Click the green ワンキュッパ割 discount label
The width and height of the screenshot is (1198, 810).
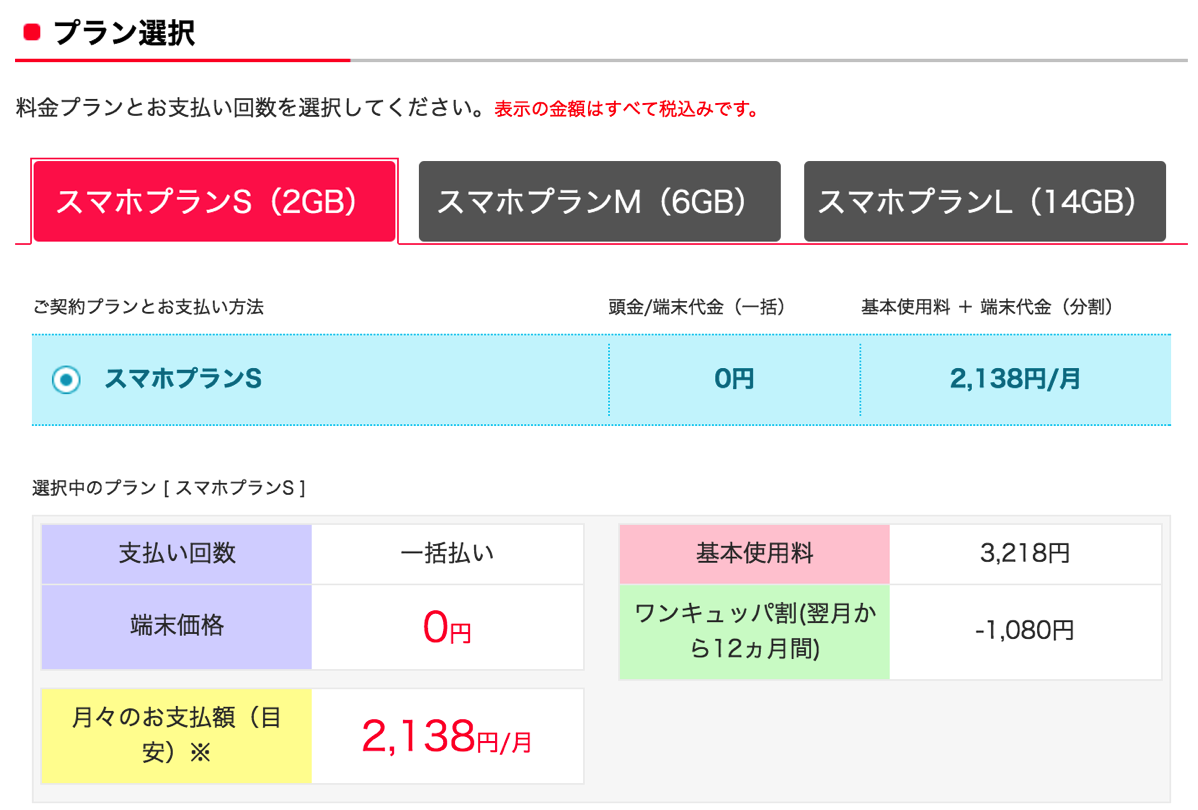tap(754, 631)
